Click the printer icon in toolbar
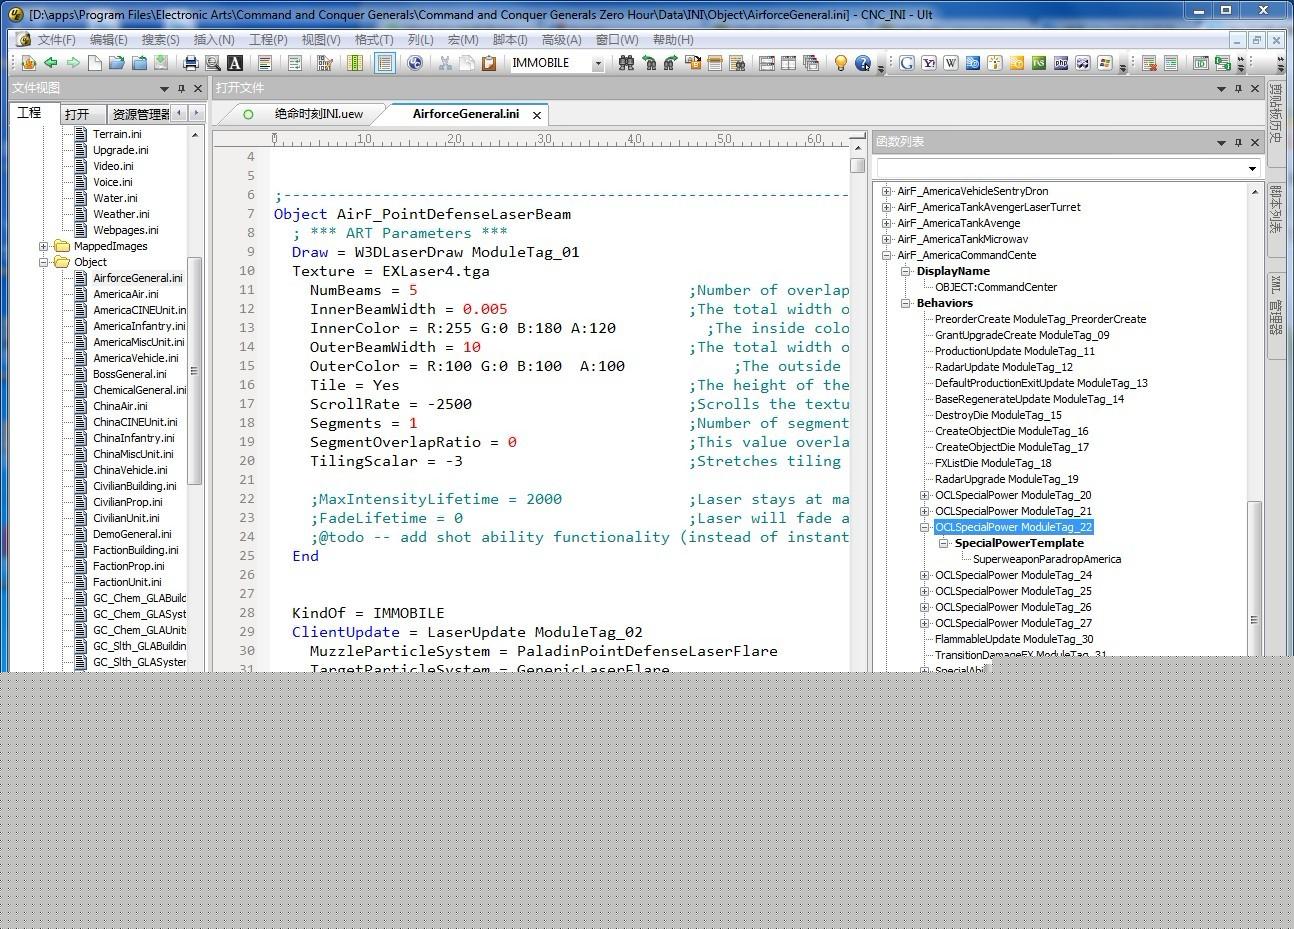 click(190, 63)
